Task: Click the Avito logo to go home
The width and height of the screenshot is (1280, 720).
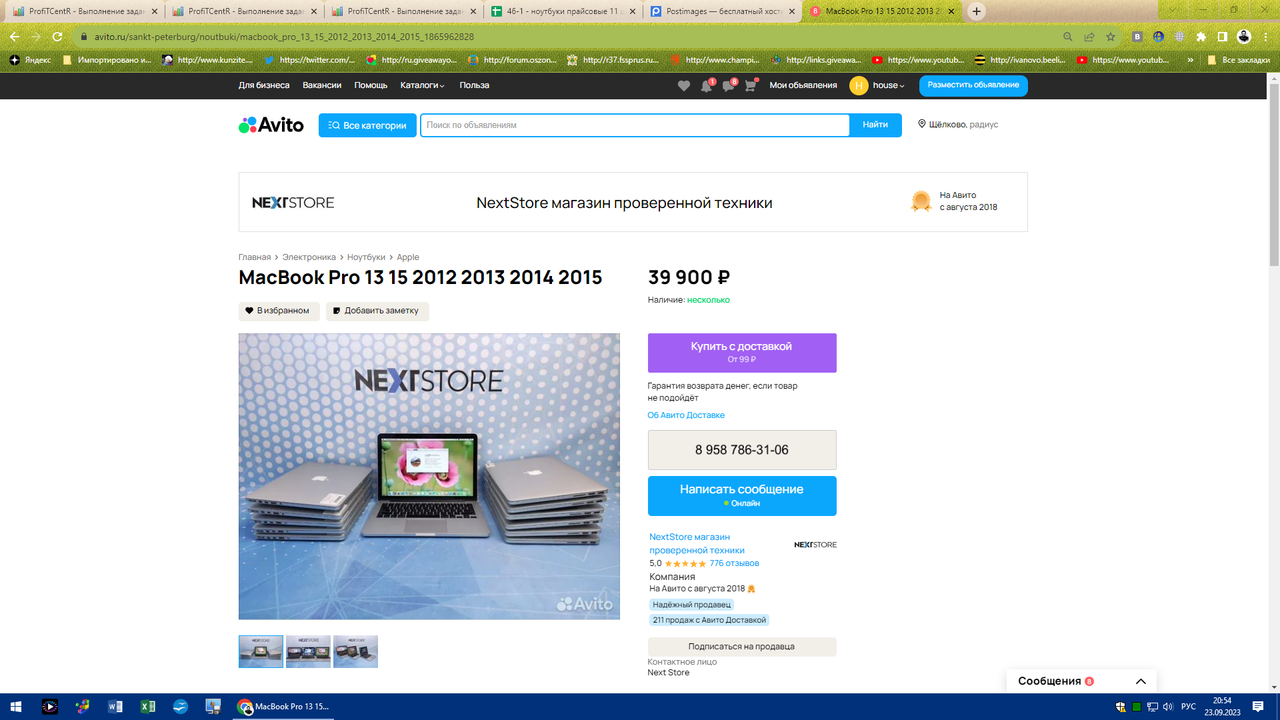Action: coord(271,124)
